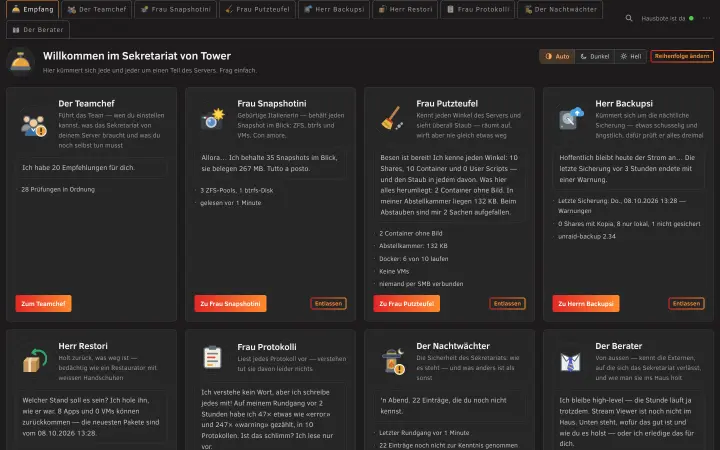Click the Frau Putzteufel broom icon

pyautogui.click(x=392, y=118)
